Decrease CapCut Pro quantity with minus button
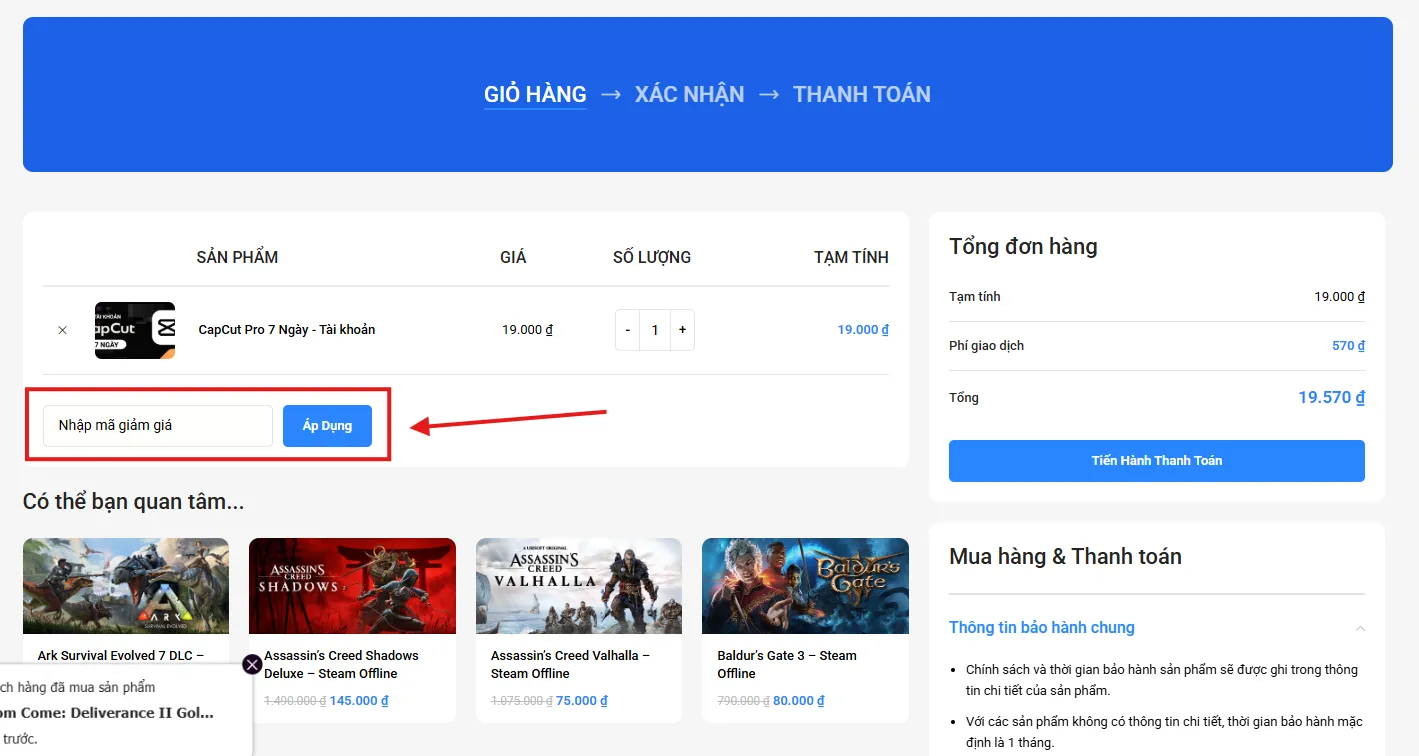This screenshot has width=1419, height=756. click(x=626, y=329)
